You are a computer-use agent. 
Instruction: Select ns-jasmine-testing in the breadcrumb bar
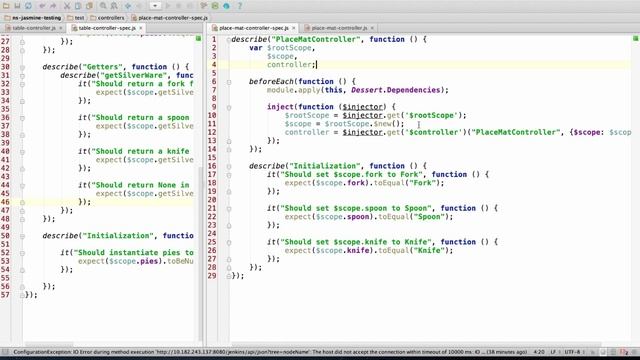33,18
